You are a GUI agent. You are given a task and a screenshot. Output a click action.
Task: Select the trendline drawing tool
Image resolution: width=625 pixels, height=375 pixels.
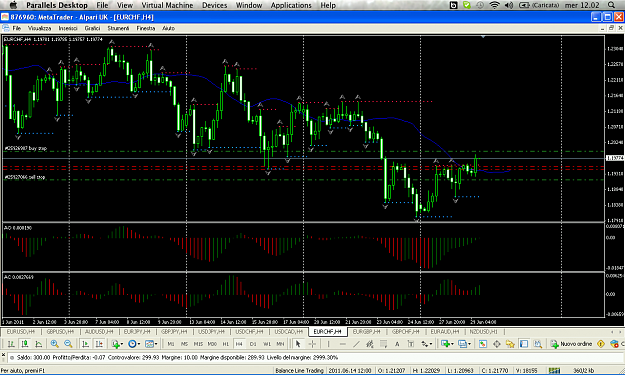coord(356,344)
